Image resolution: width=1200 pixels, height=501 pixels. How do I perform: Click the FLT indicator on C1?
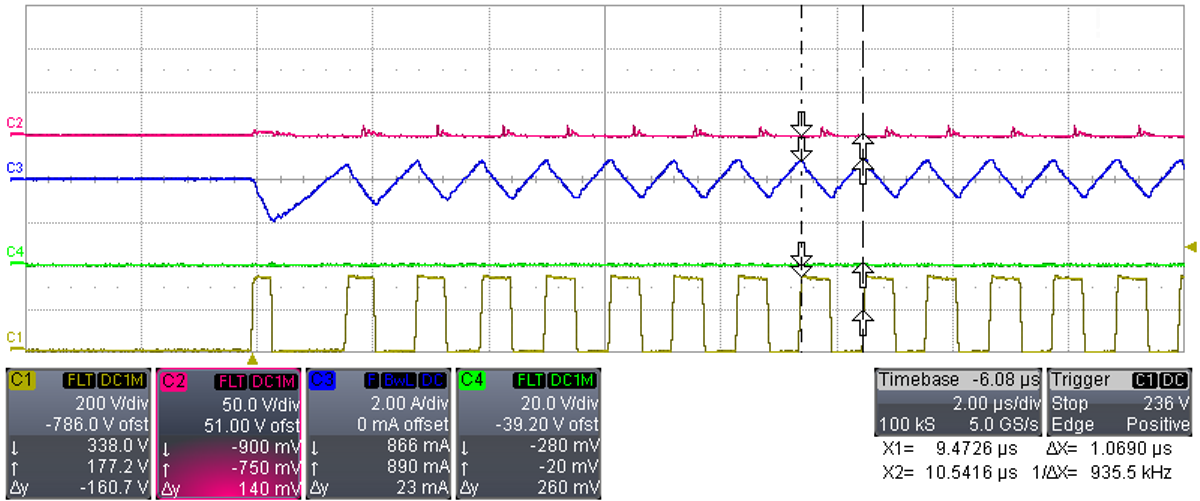pos(78,380)
